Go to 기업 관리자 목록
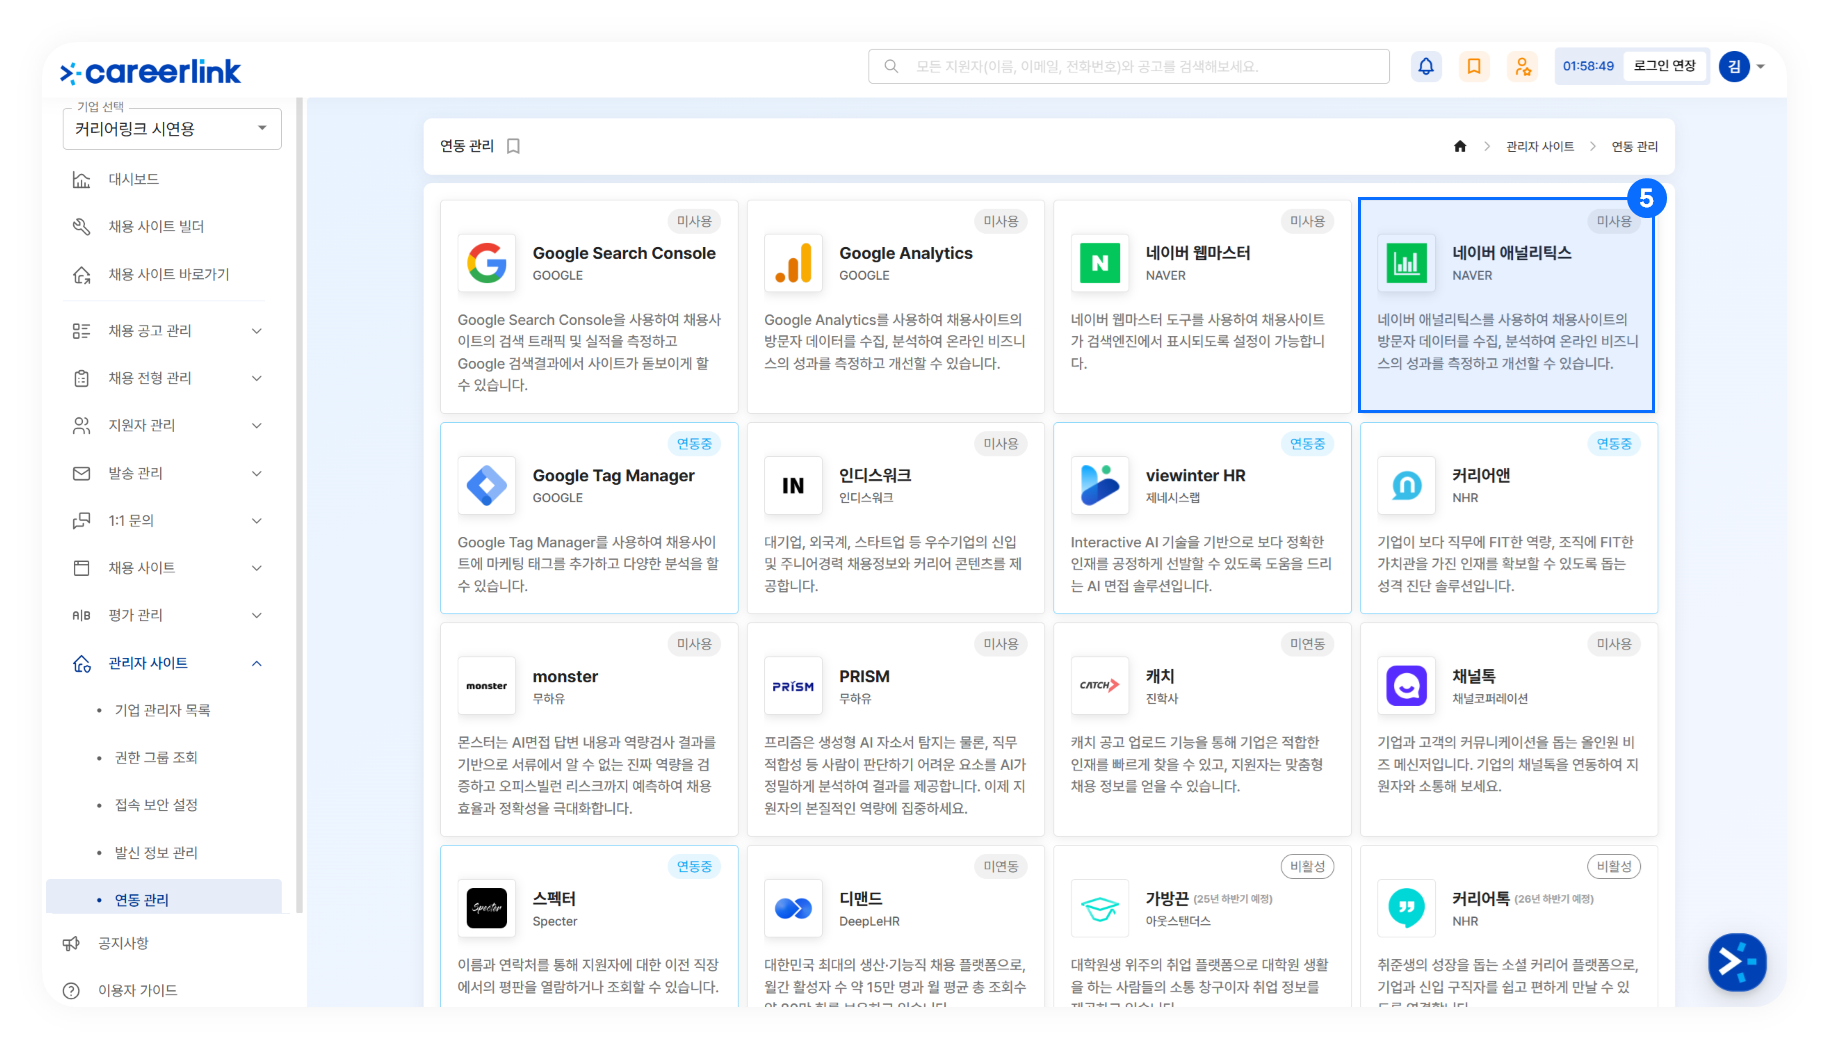Image resolution: width=1829 pixels, height=1049 pixels. point(162,710)
